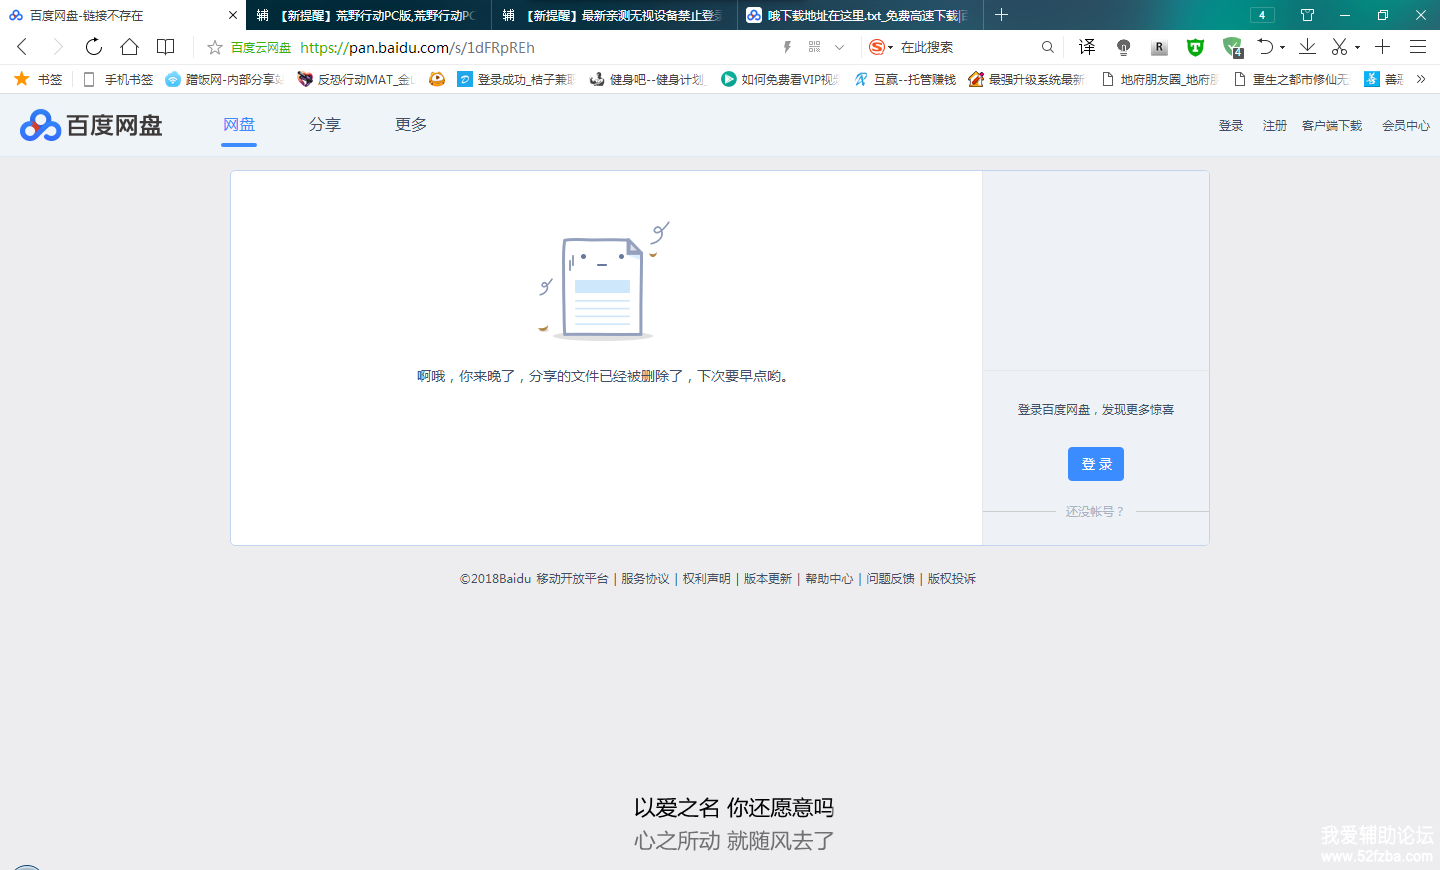Open the Sogou search engine selector

pos(880,47)
